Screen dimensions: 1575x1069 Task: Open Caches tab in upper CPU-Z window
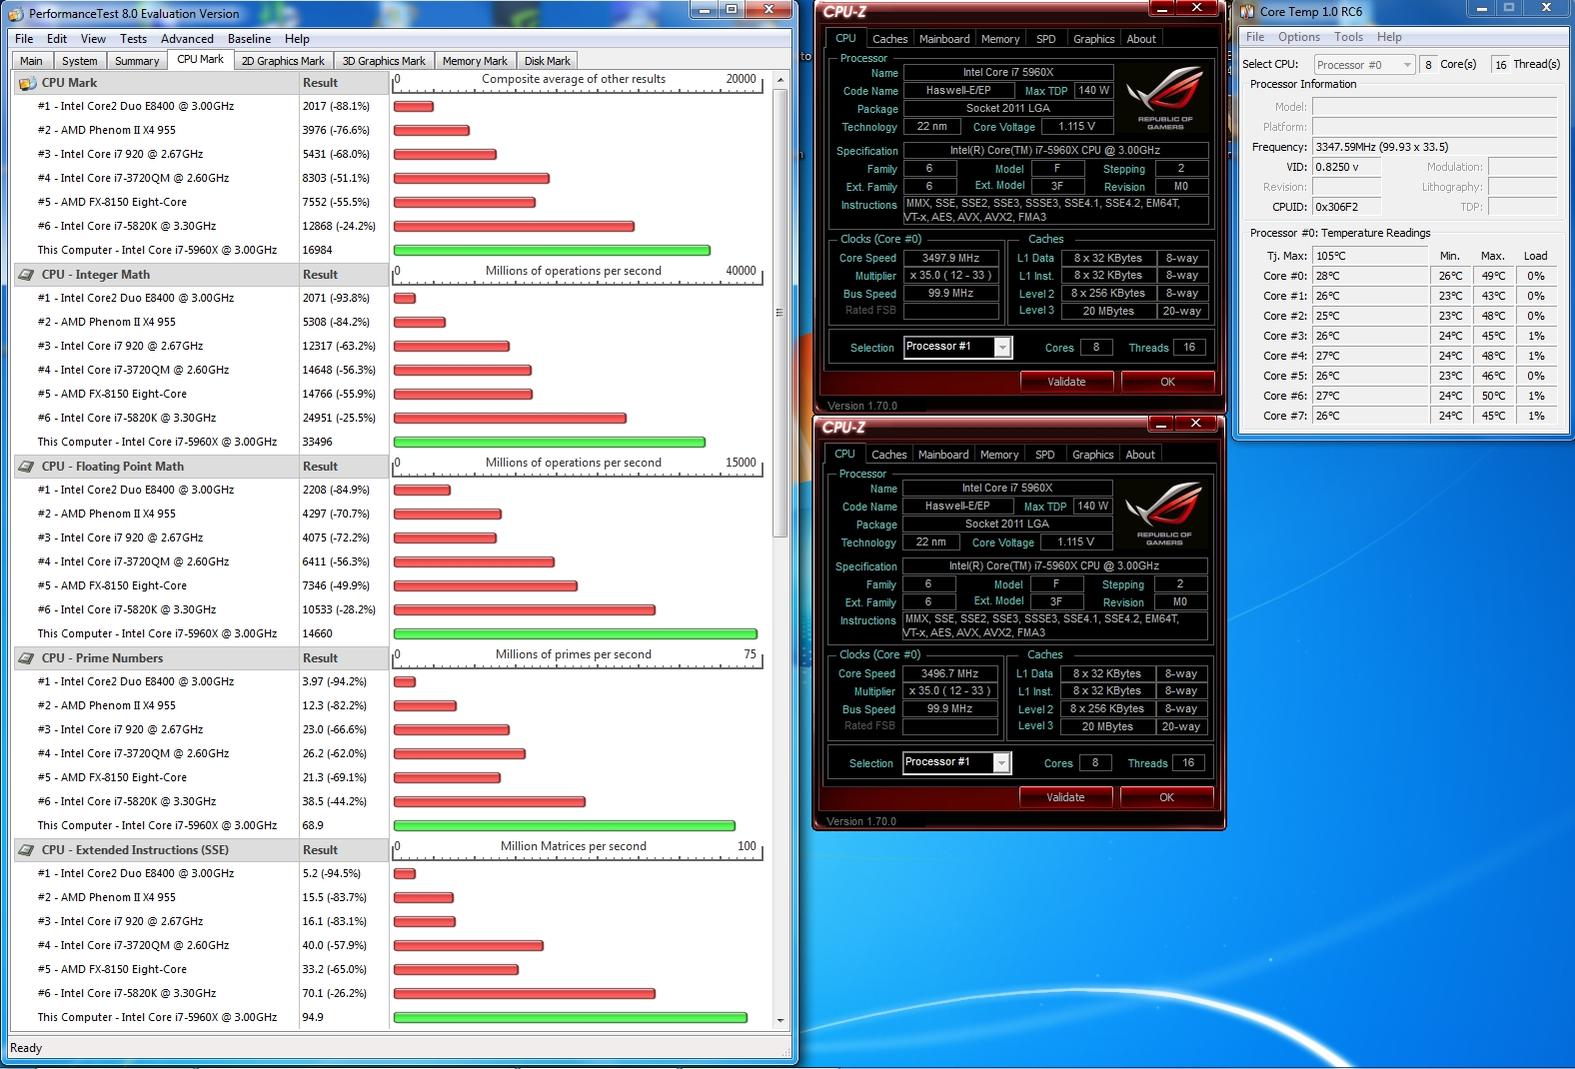pyautogui.click(x=890, y=39)
